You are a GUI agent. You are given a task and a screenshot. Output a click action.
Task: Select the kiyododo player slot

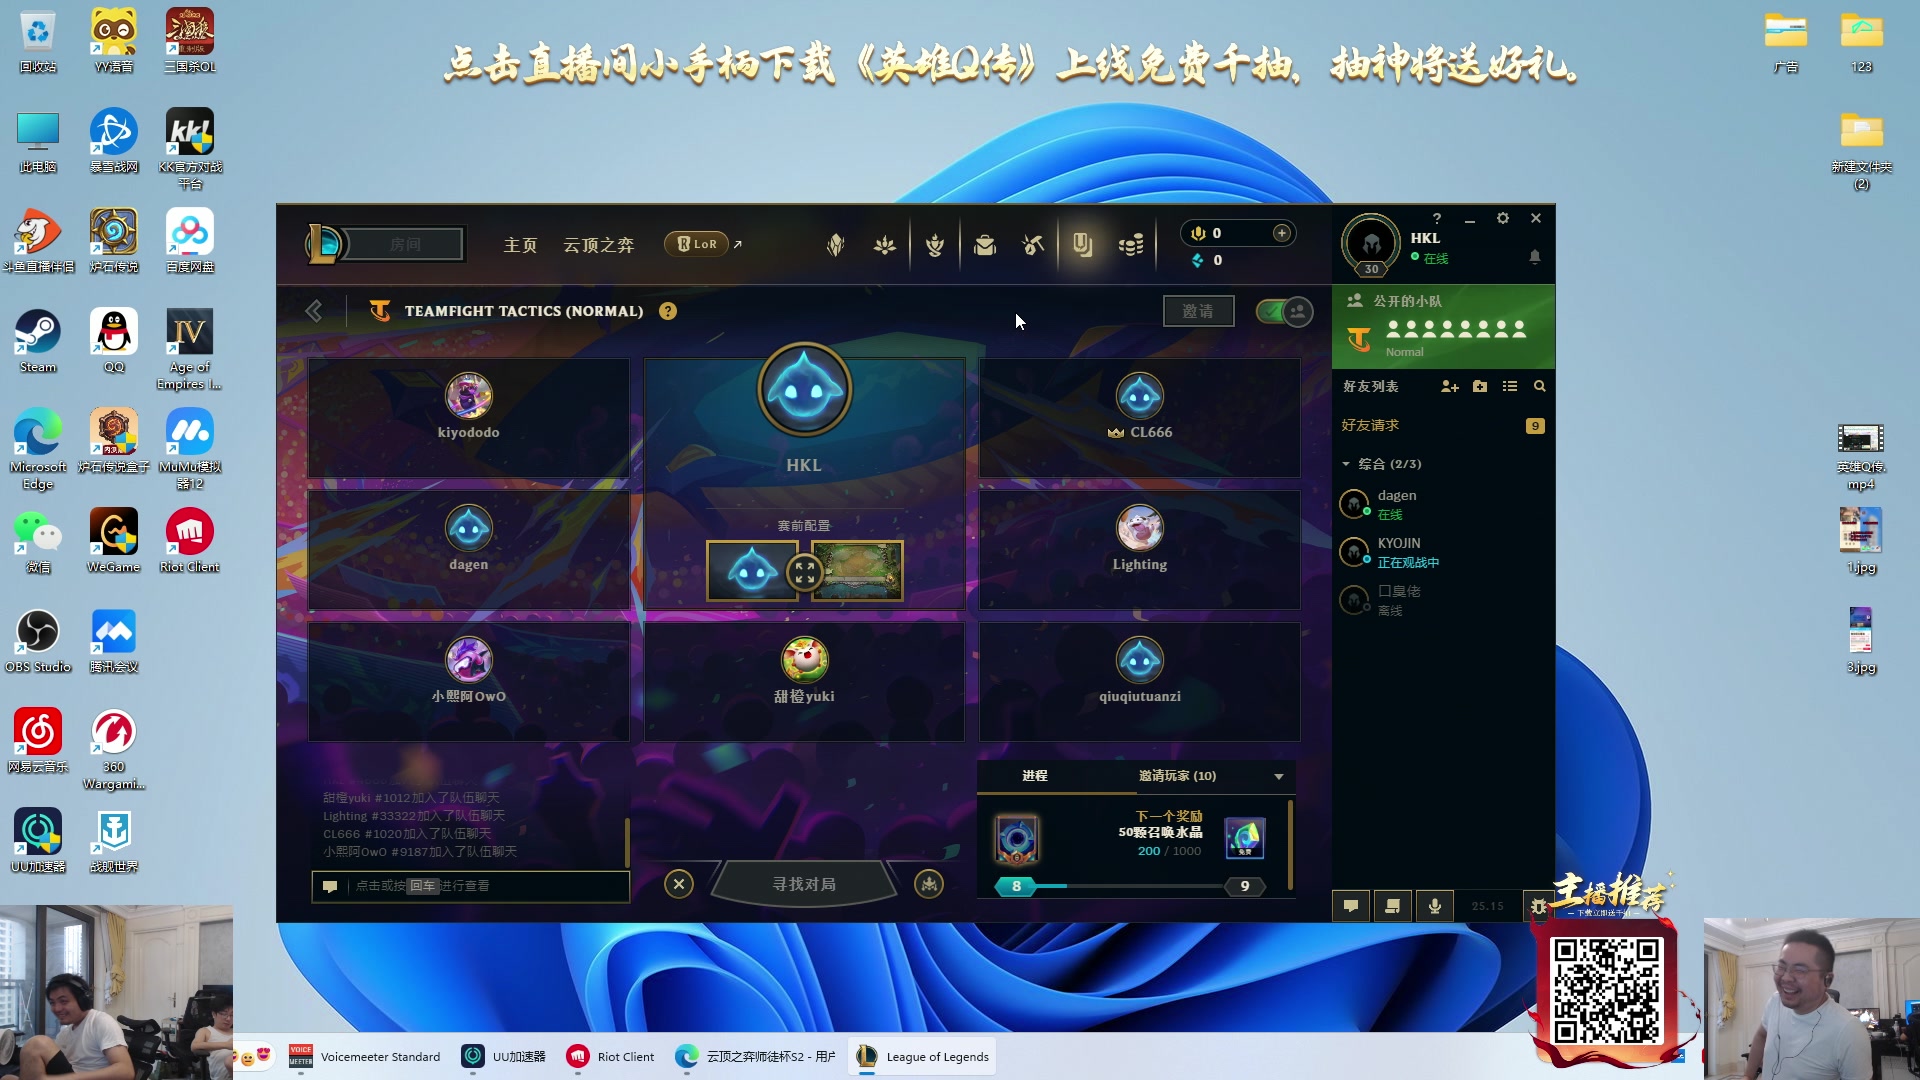tap(468, 418)
